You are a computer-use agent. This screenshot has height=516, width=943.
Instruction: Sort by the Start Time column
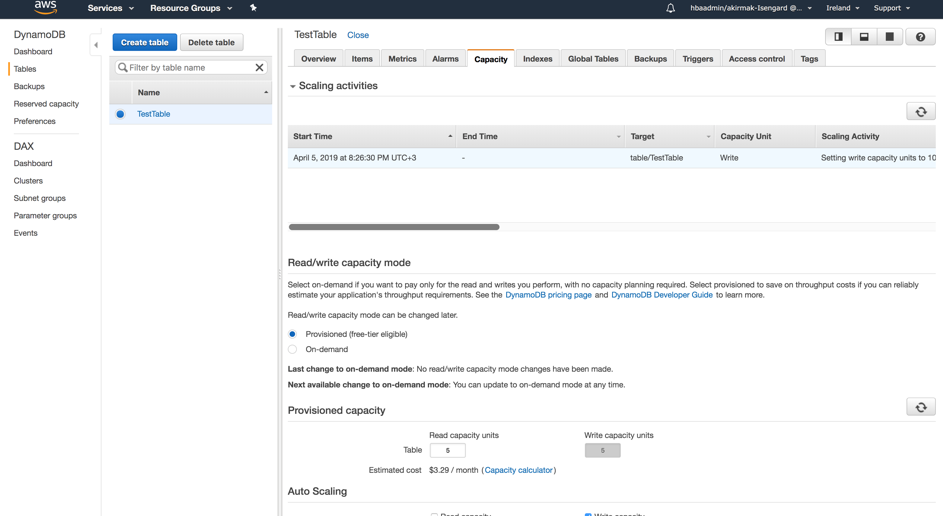click(372, 137)
